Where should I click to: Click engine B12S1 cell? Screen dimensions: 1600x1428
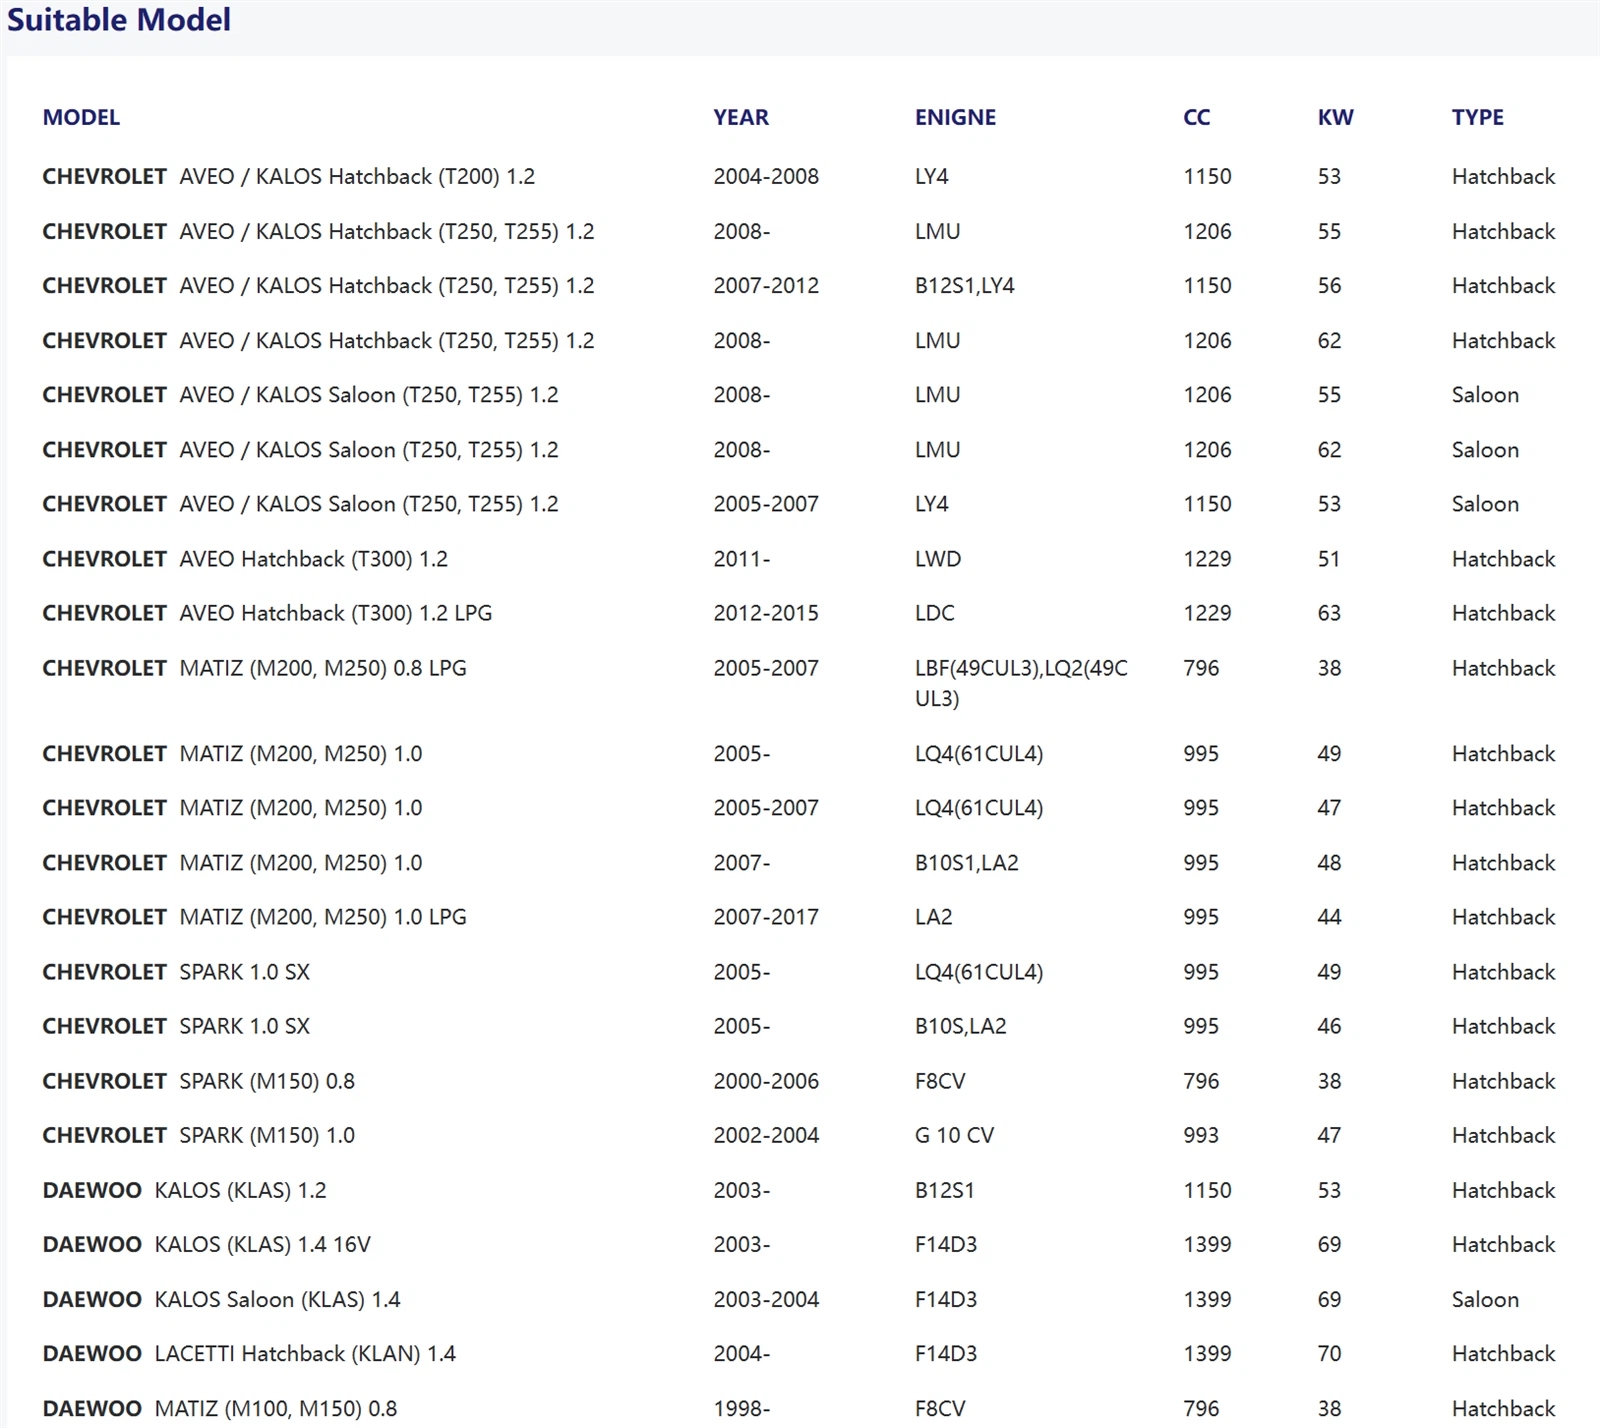(x=944, y=1190)
